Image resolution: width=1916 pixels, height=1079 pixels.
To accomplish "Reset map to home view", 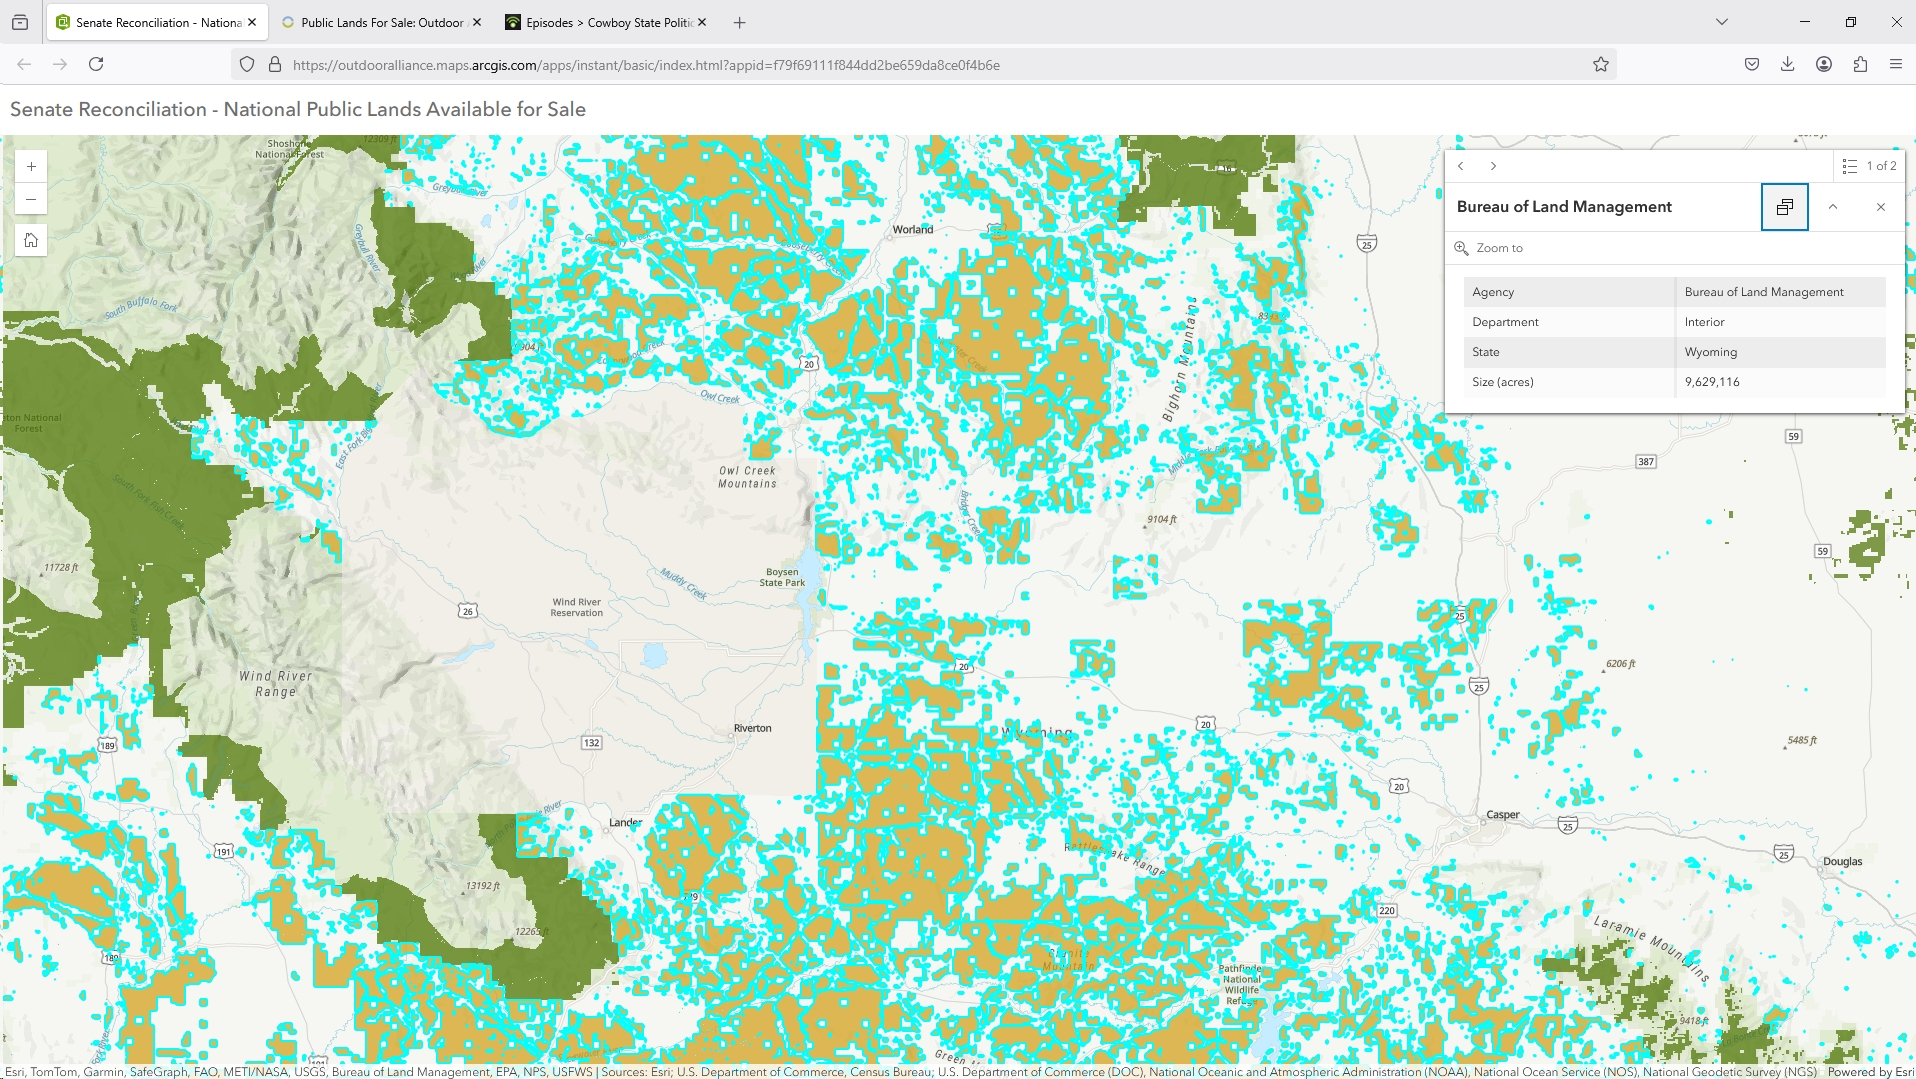I will [x=31, y=241].
